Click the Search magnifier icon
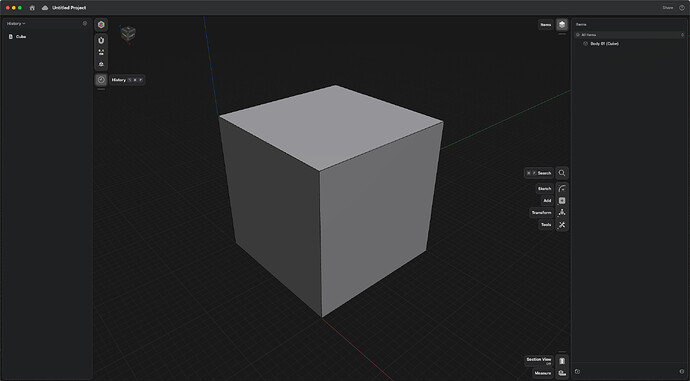This screenshot has width=690, height=381. pos(562,173)
